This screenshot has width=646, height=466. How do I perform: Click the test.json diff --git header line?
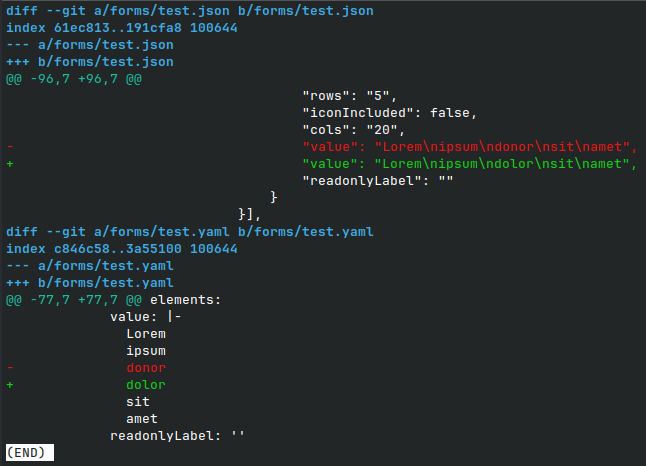click(190, 11)
